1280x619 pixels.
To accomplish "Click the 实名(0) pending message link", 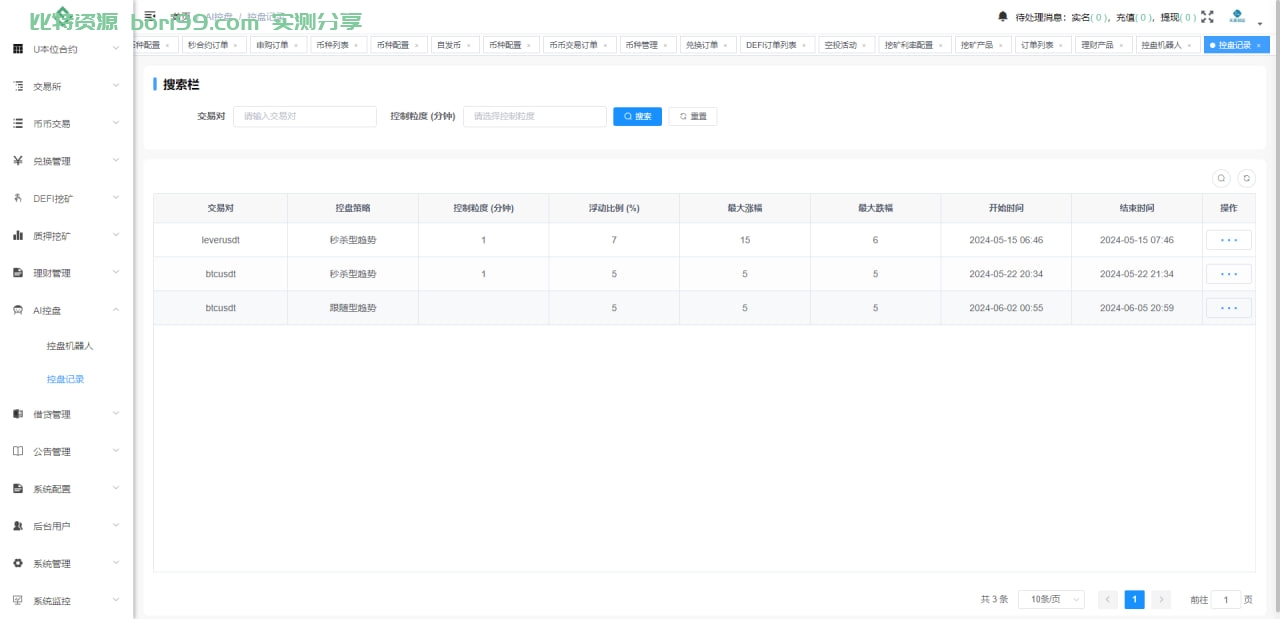I will click(x=1091, y=17).
